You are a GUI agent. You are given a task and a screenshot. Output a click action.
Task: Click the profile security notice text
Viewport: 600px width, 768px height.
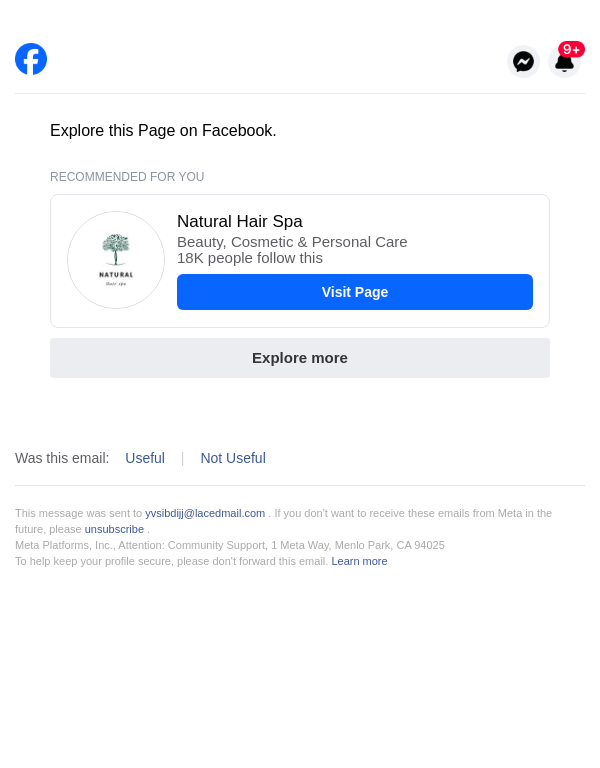click(x=171, y=561)
